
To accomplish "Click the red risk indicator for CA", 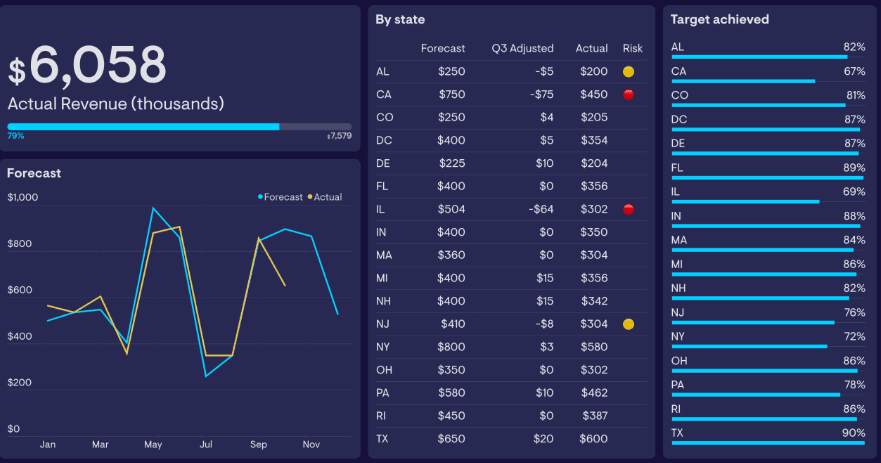I will pos(628,95).
